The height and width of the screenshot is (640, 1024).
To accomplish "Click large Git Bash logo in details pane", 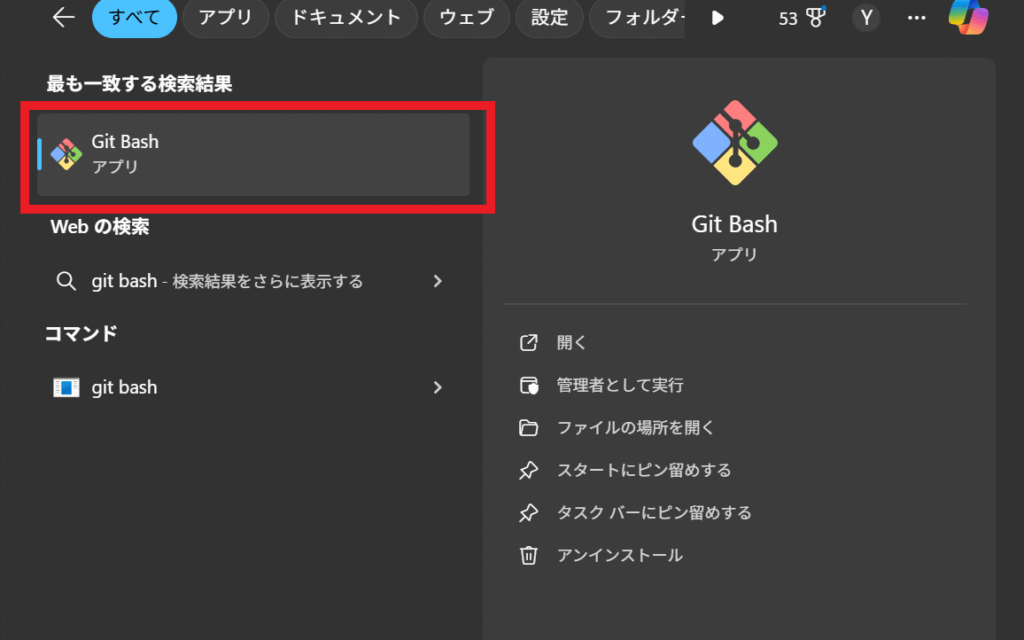I will pos(735,143).
